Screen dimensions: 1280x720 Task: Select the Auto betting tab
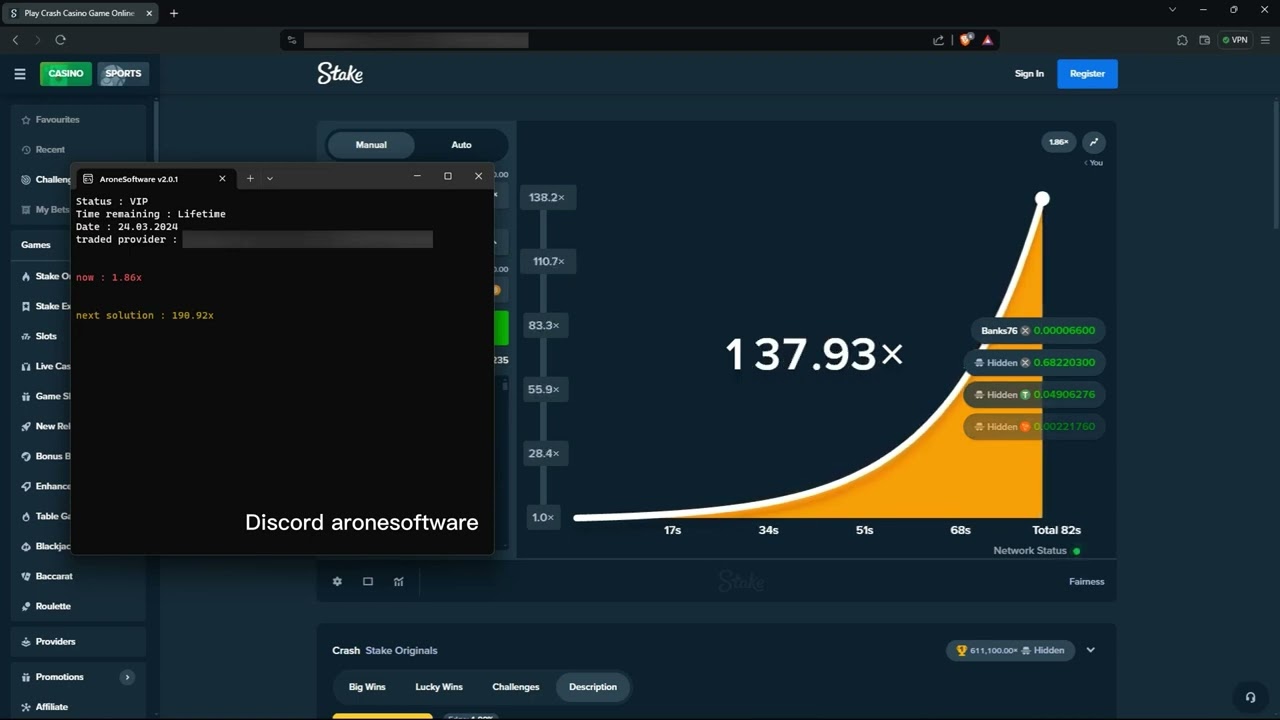pyautogui.click(x=461, y=145)
